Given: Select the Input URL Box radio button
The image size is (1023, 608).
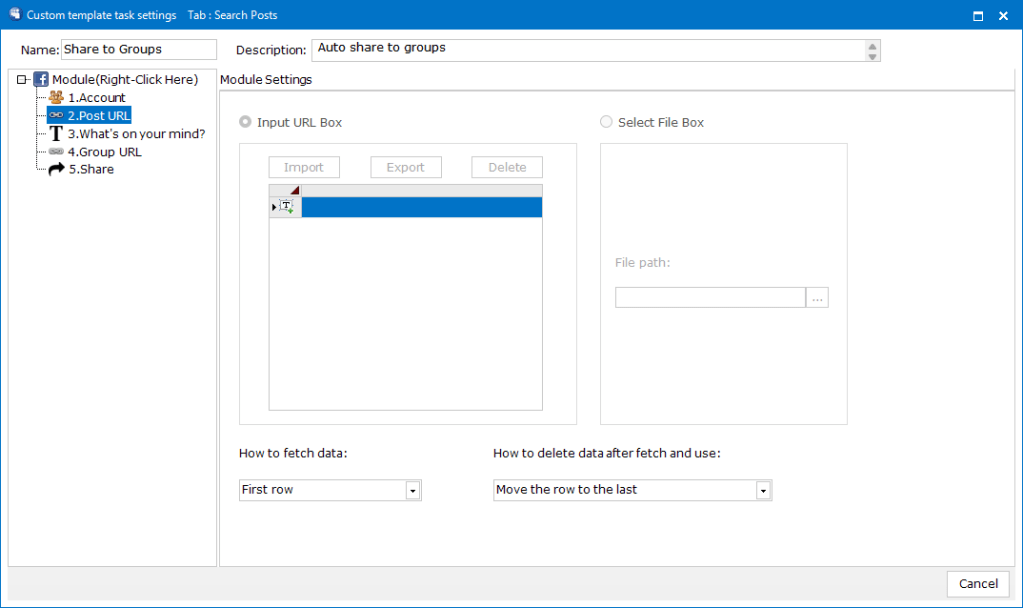Looking at the screenshot, I should click(x=246, y=122).
